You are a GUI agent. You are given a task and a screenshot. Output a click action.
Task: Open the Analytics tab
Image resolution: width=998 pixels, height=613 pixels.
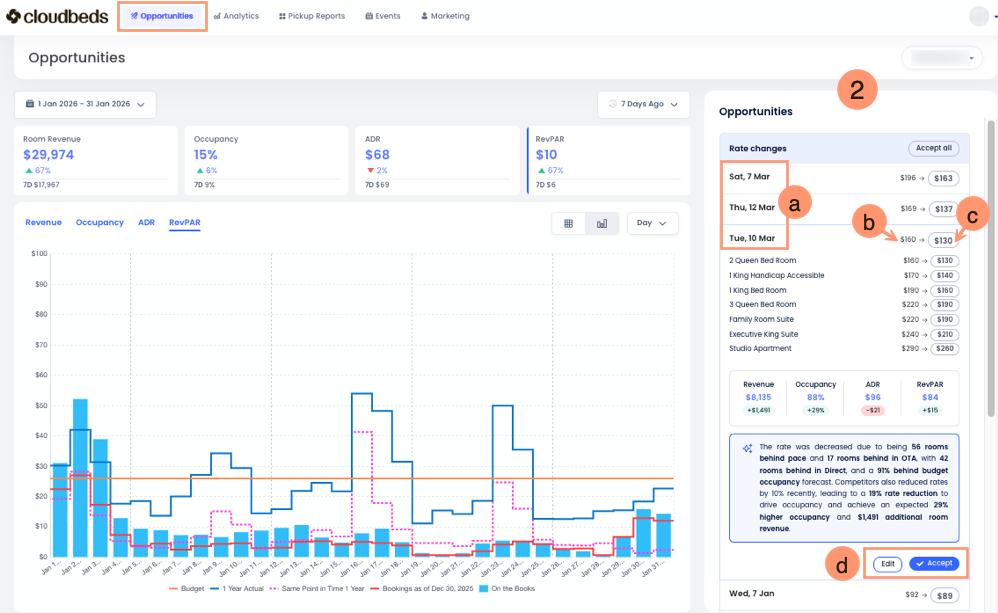click(x=236, y=16)
